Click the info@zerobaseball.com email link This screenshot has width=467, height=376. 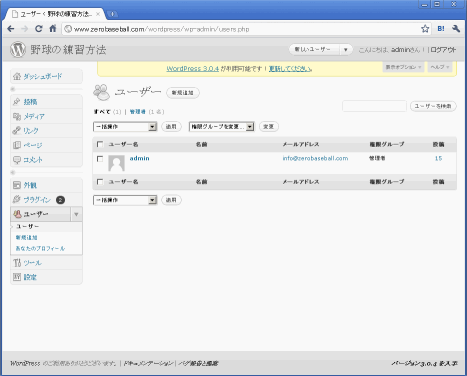[315, 158]
